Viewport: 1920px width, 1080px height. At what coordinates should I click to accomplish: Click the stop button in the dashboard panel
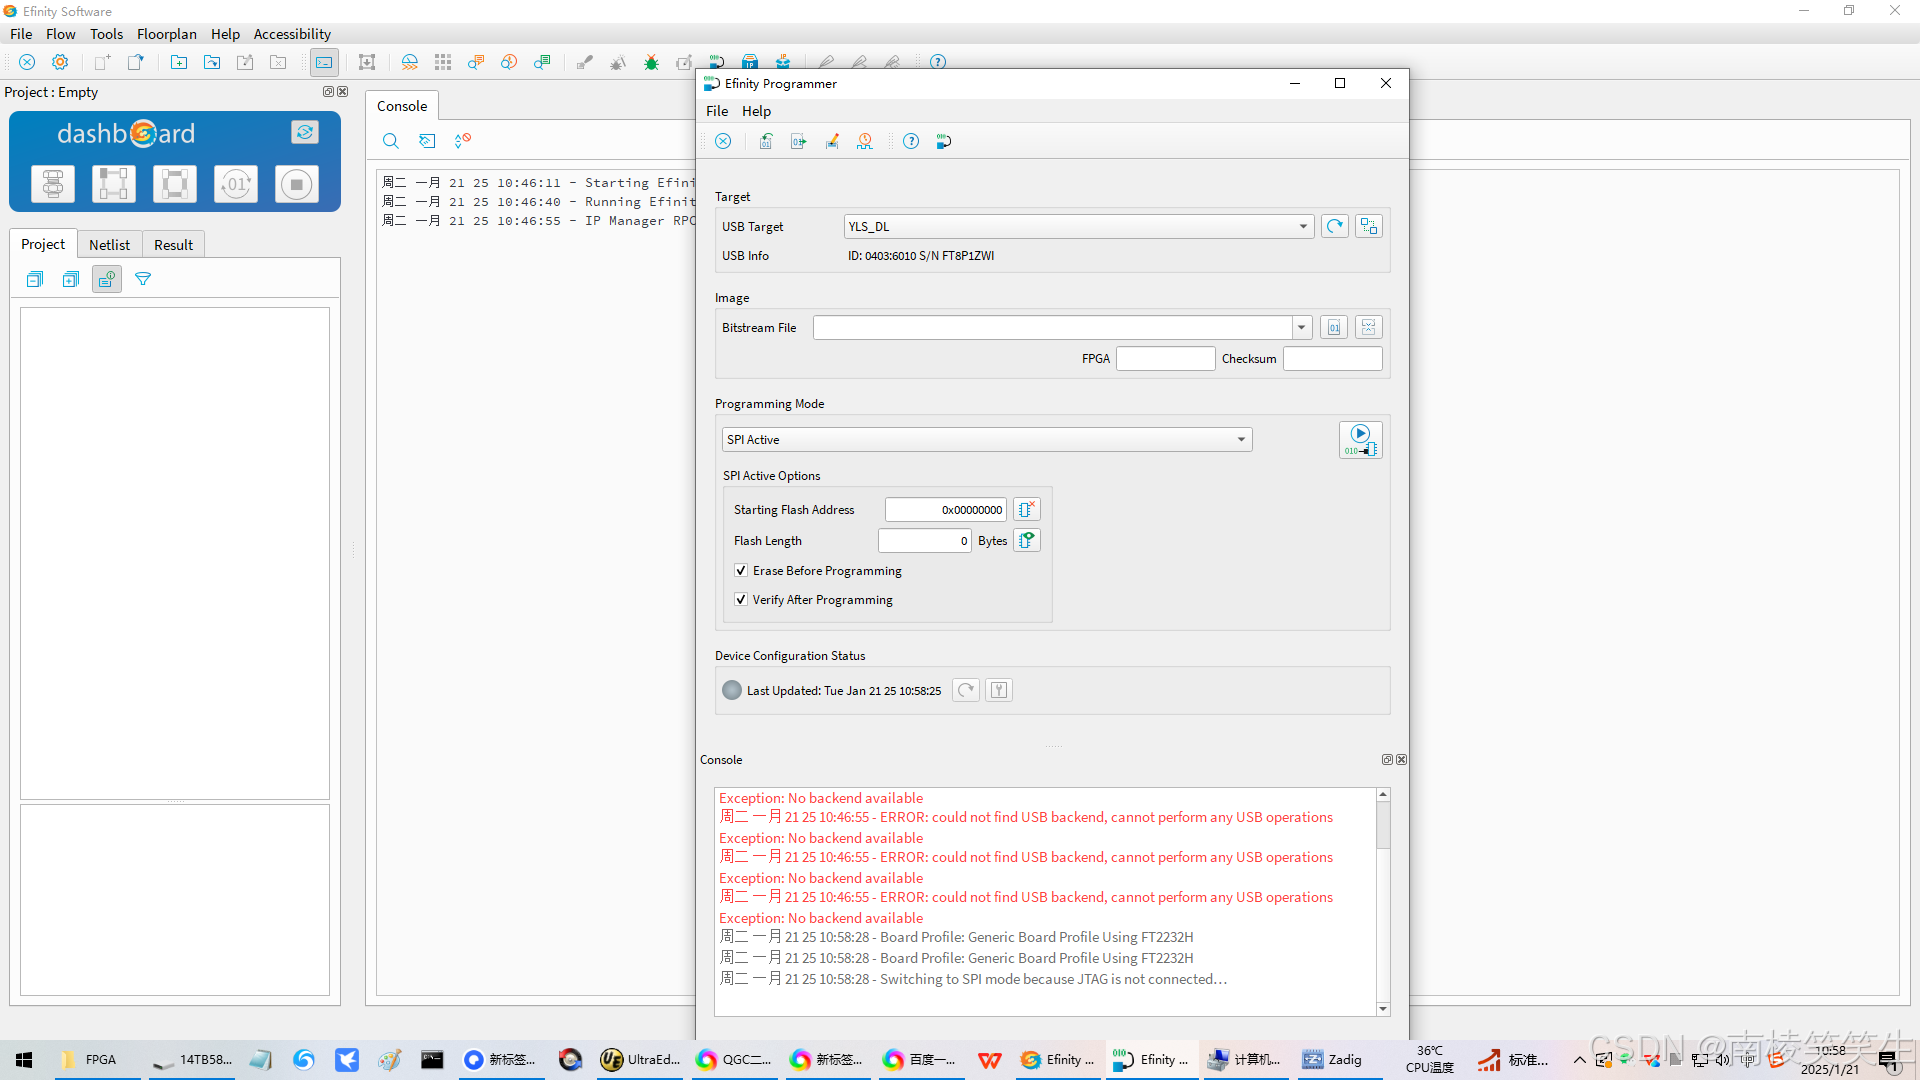click(296, 184)
